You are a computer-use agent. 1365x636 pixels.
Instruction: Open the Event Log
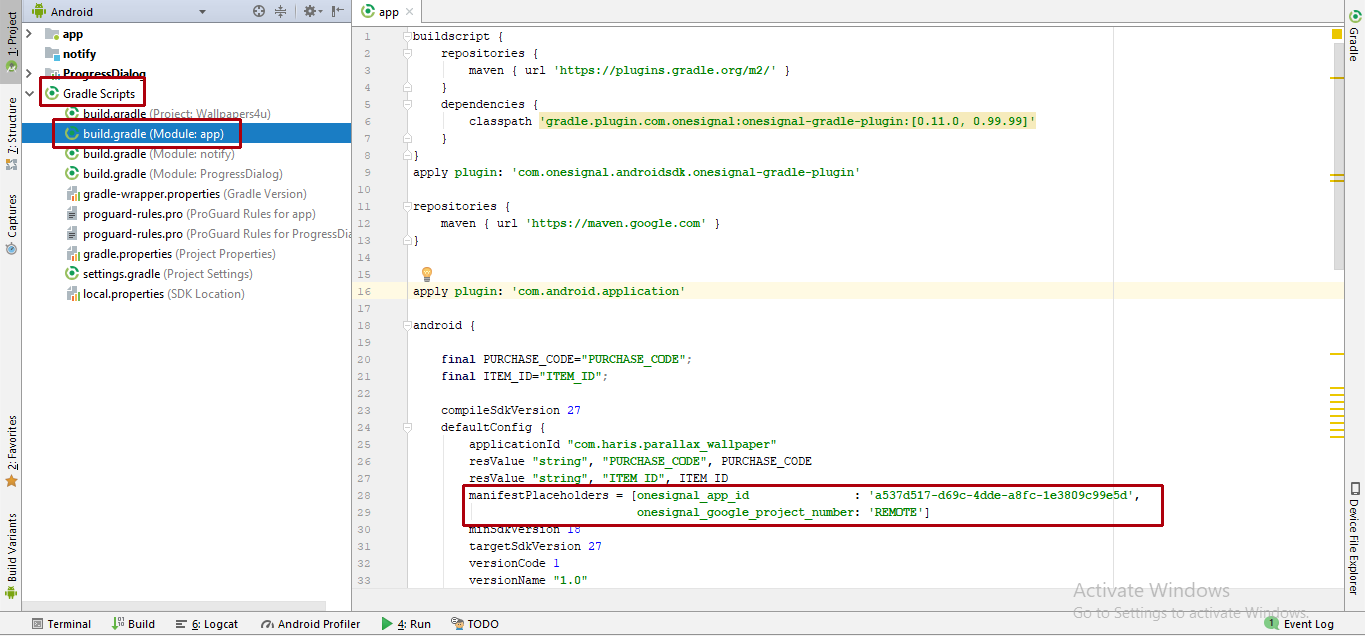click(x=1299, y=624)
